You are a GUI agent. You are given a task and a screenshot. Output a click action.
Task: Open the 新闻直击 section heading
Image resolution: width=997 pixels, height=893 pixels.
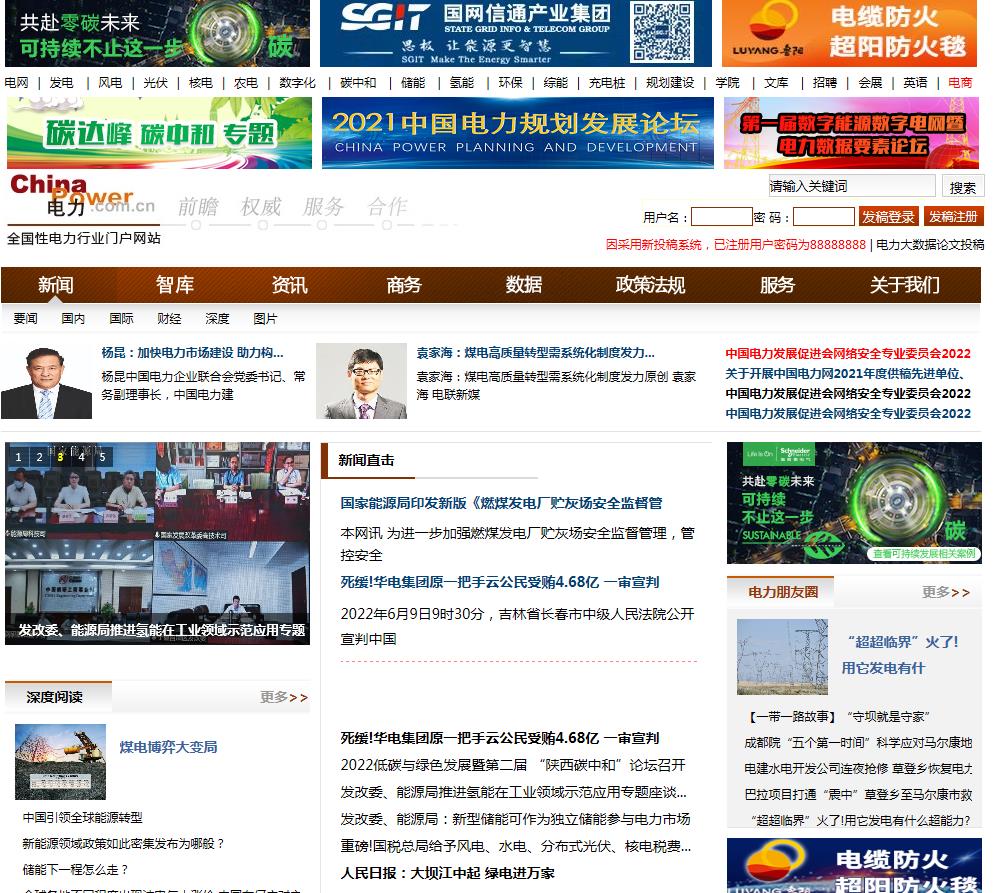coord(366,460)
